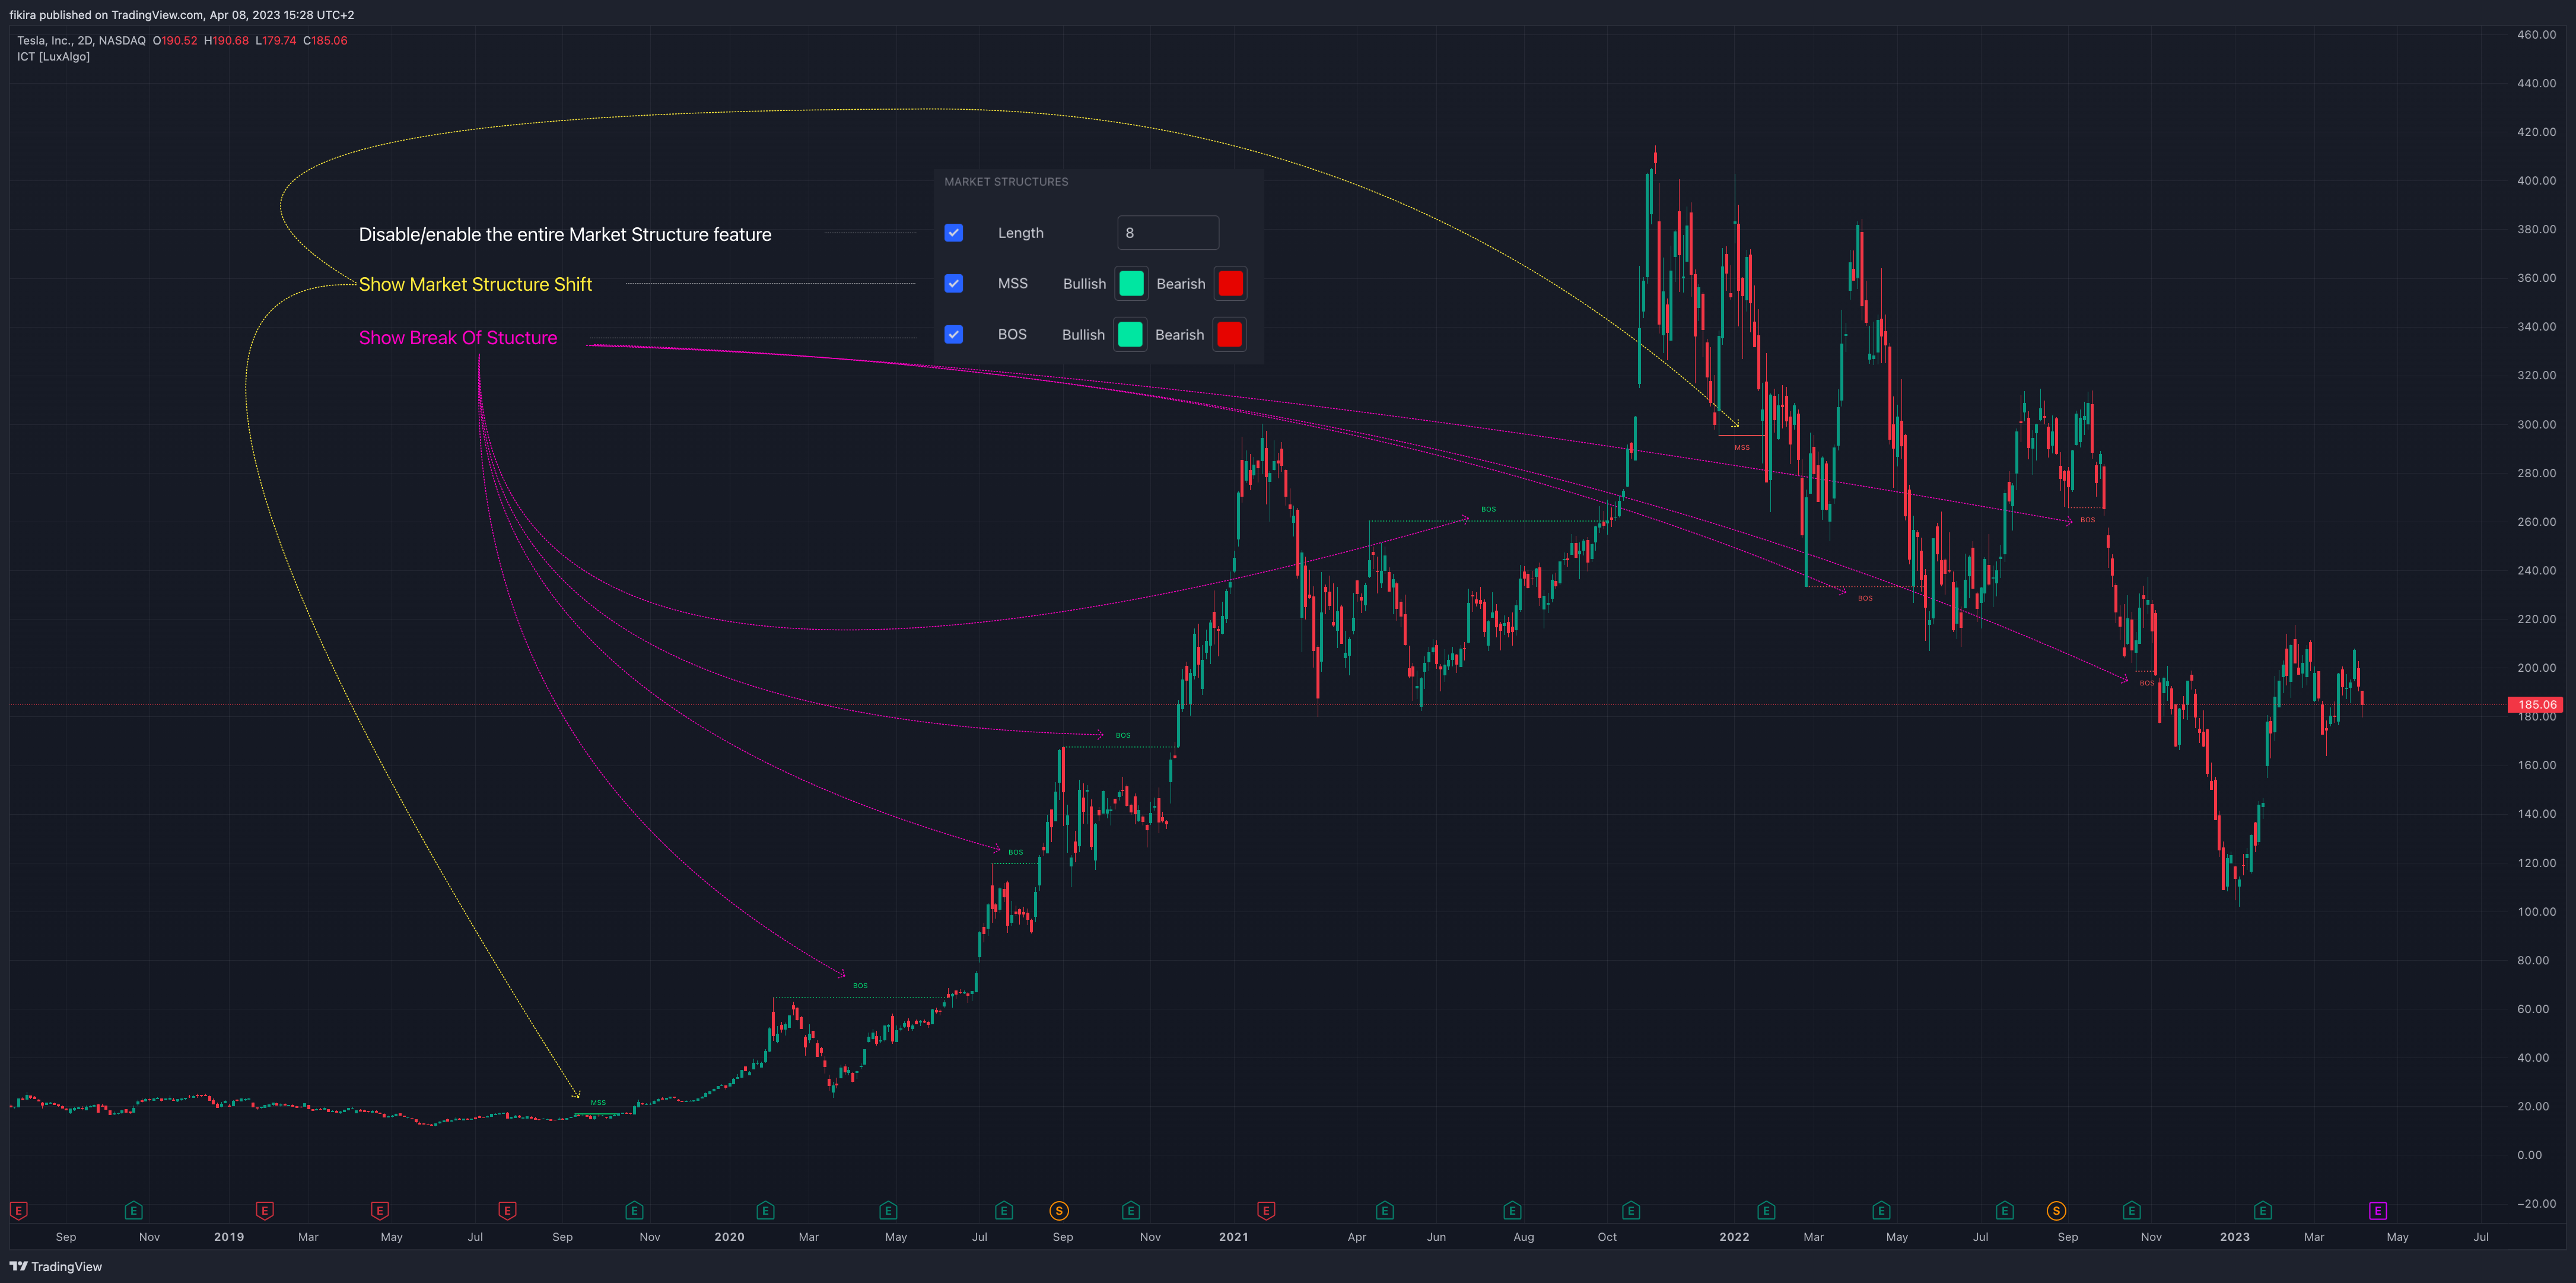
Task: Open the red earnings marker after Jul 2019
Action: click(x=507, y=1211)
